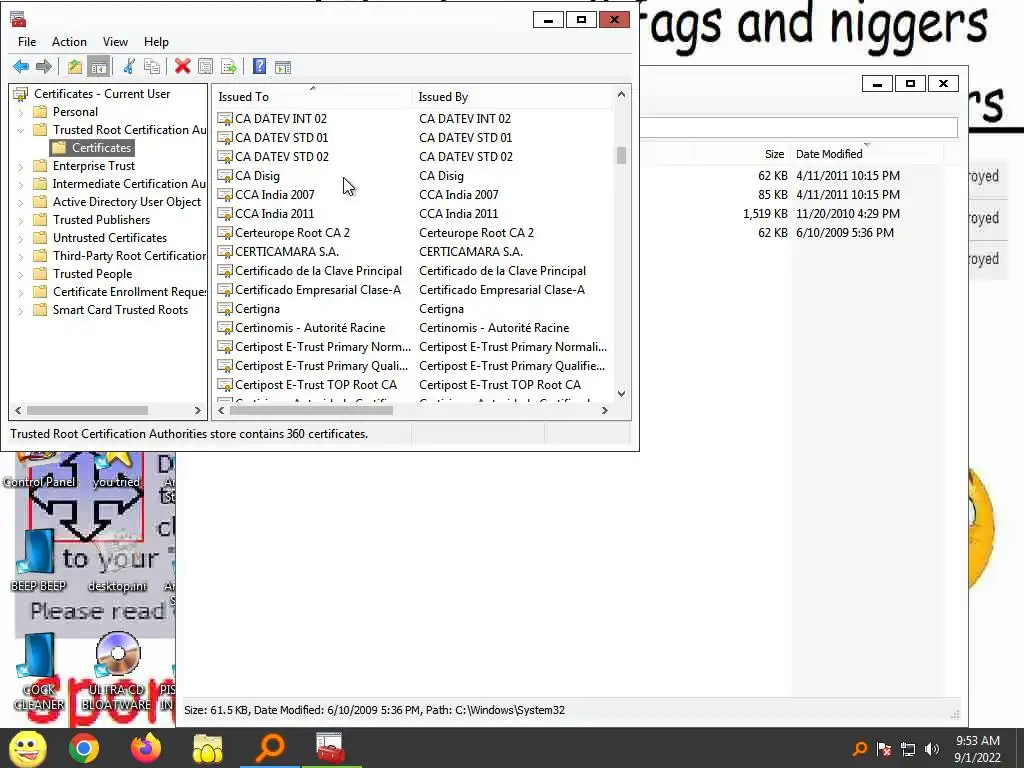
Task: Select the CA DATEV STD 01 certificate
Action: point(281,138)
